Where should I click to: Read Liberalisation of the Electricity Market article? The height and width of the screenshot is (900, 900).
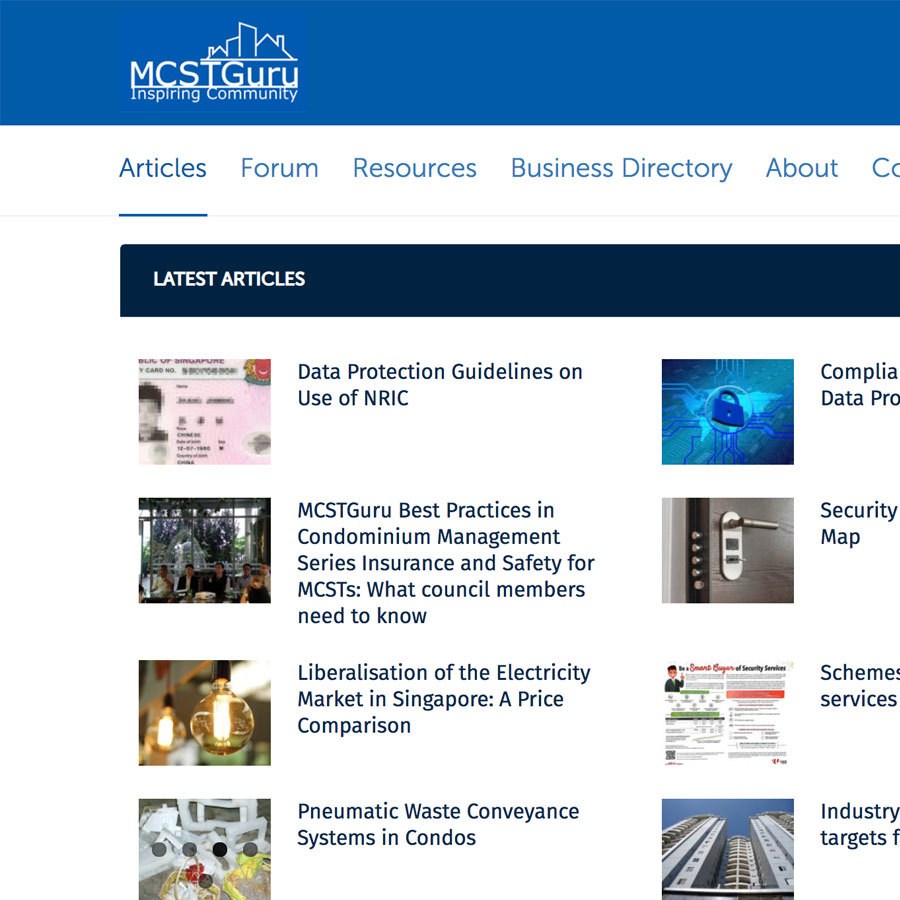[x=444, y=699]
